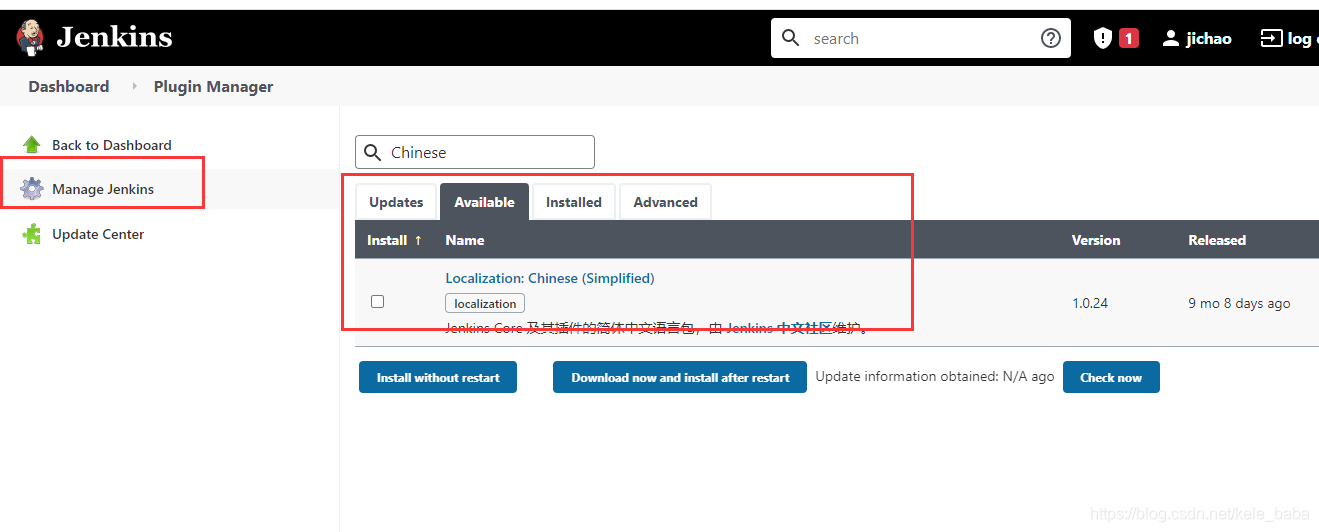1319x532 pixels.
Task: Focus the plugin filter field containing Chinese
Action: click(475, 152)
